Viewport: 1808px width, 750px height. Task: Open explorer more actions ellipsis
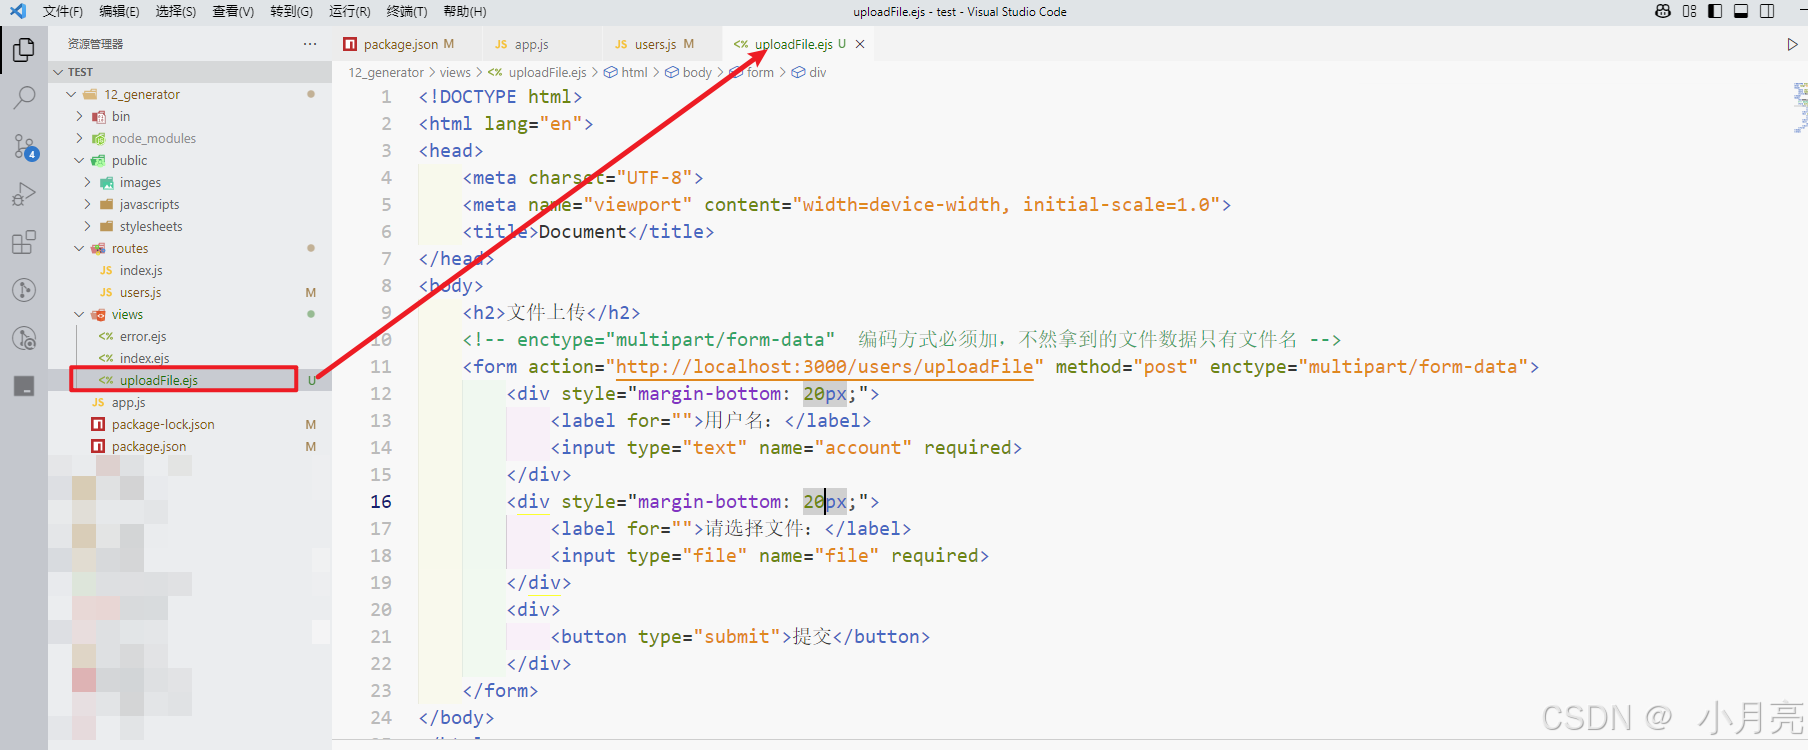pyautogui.click(x=310, y=44)
